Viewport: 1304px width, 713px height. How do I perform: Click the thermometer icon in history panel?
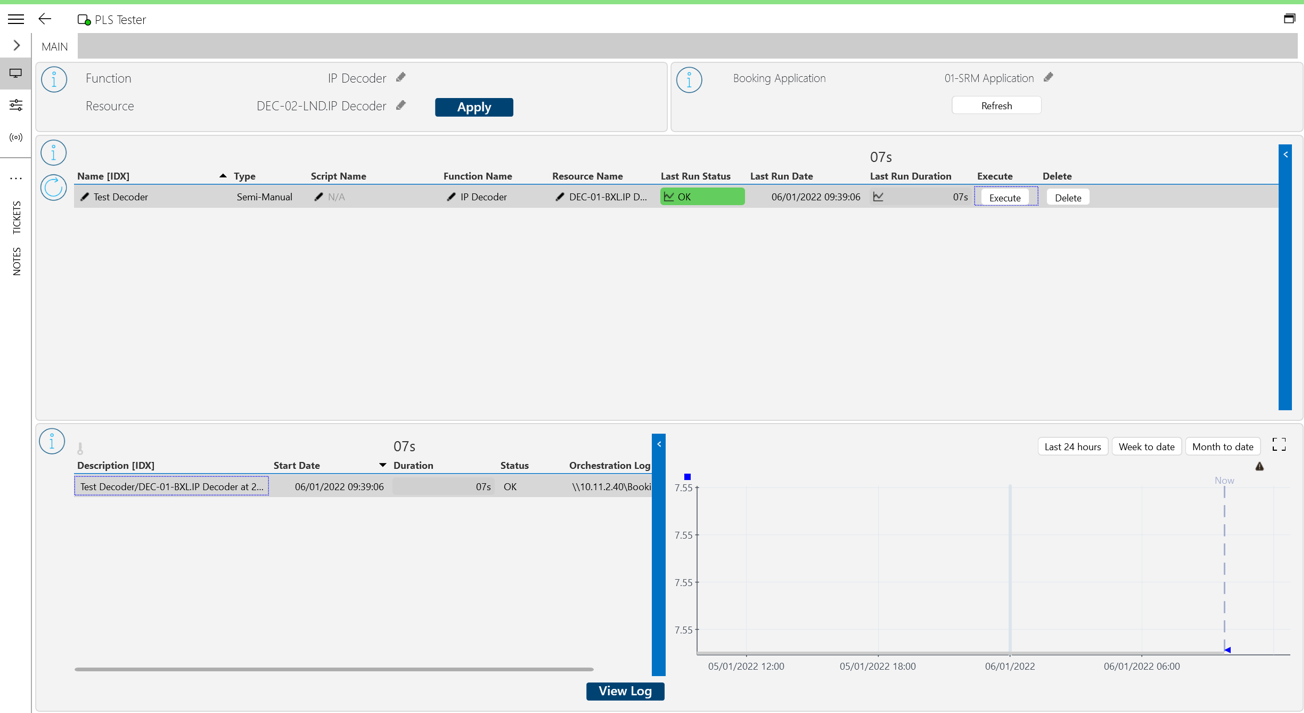[80, 448]
